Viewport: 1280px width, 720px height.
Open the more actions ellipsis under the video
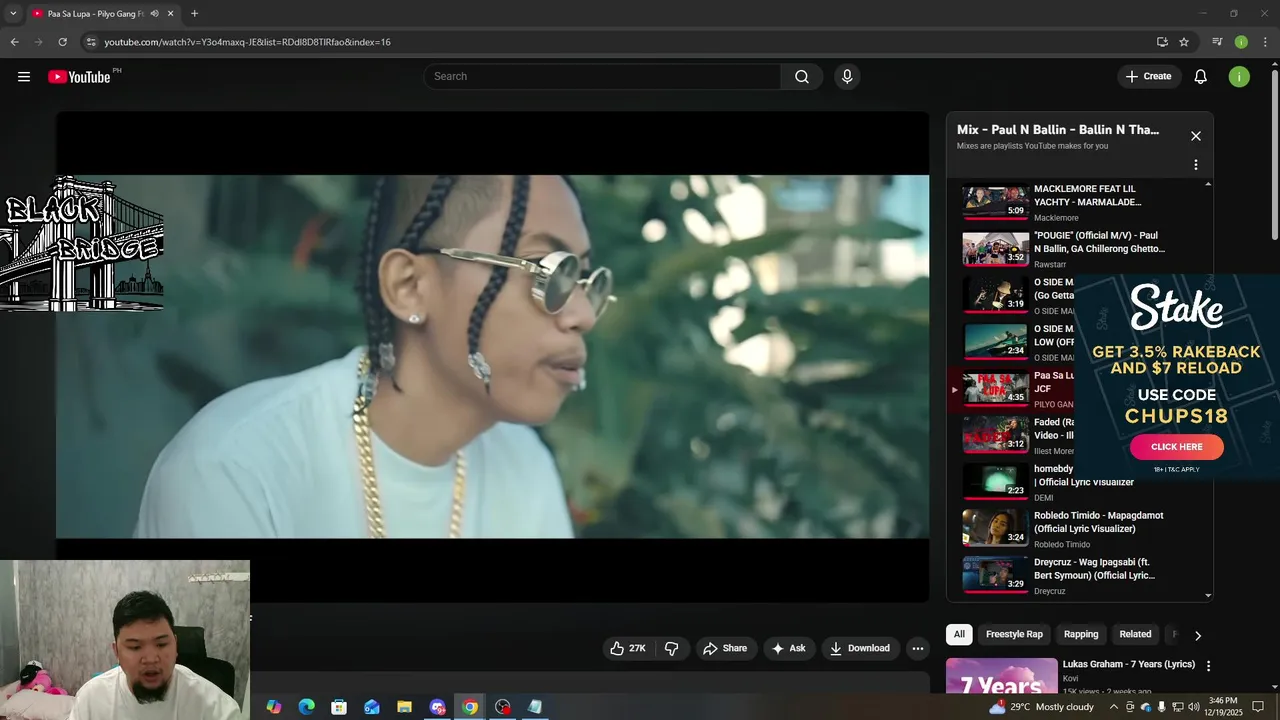click(917, 648)
